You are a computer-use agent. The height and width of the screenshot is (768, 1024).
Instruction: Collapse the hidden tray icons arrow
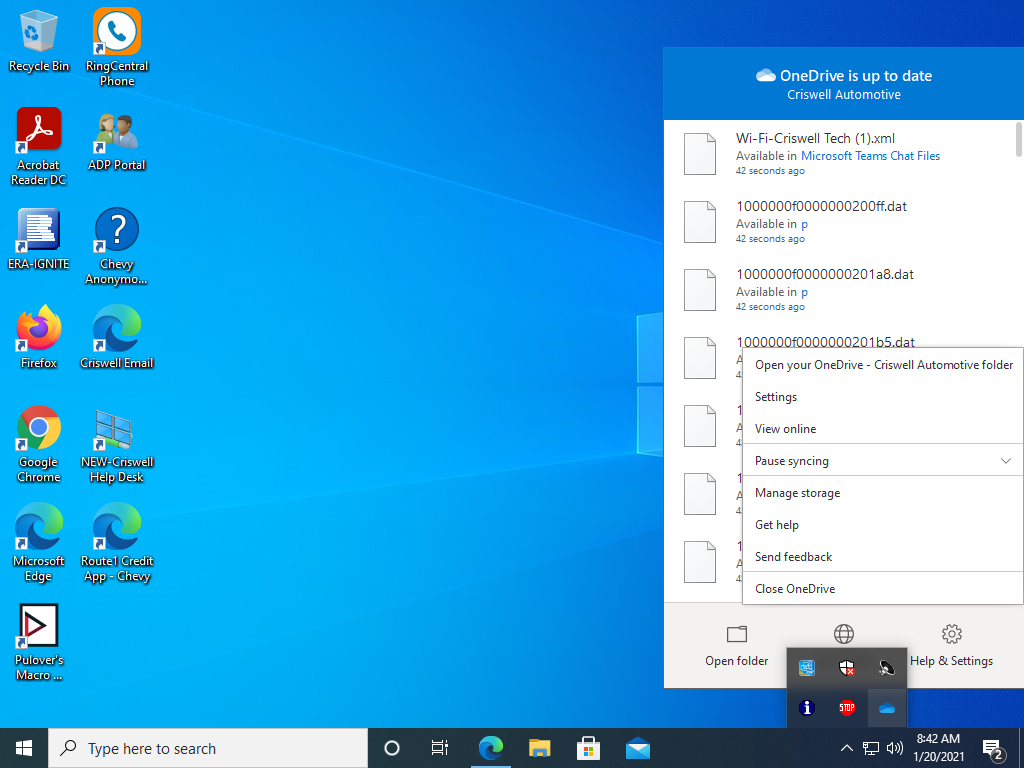coord(846,748)
